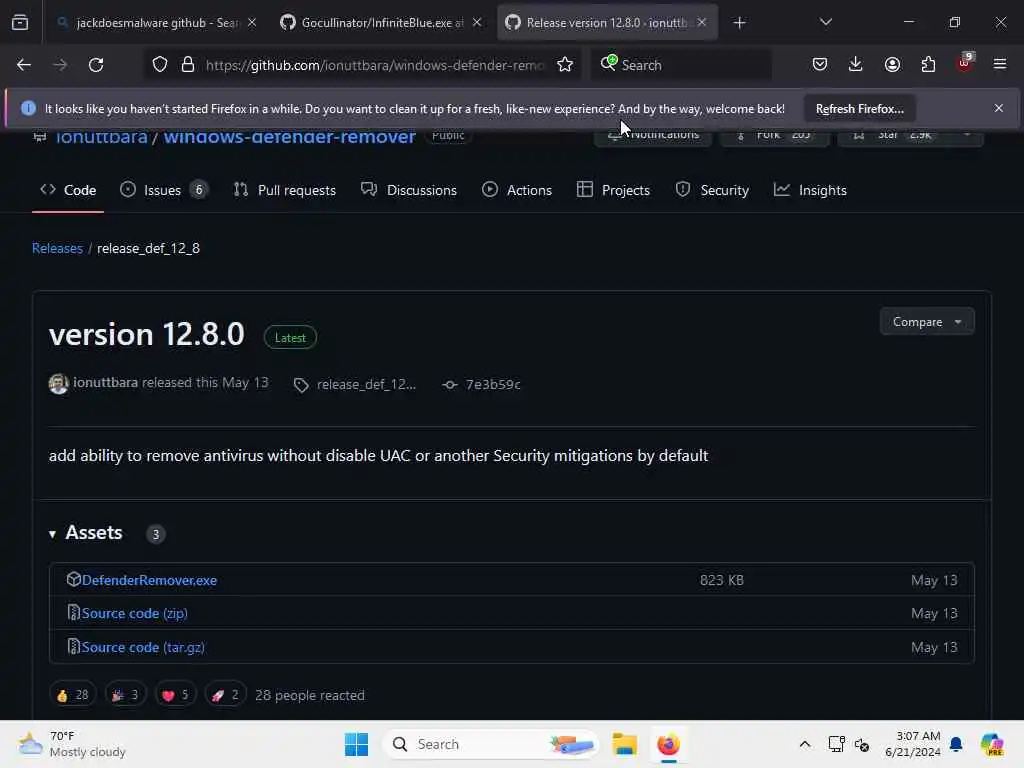
Task: Click the browser address bar URL
Action: tap(374, 65)
